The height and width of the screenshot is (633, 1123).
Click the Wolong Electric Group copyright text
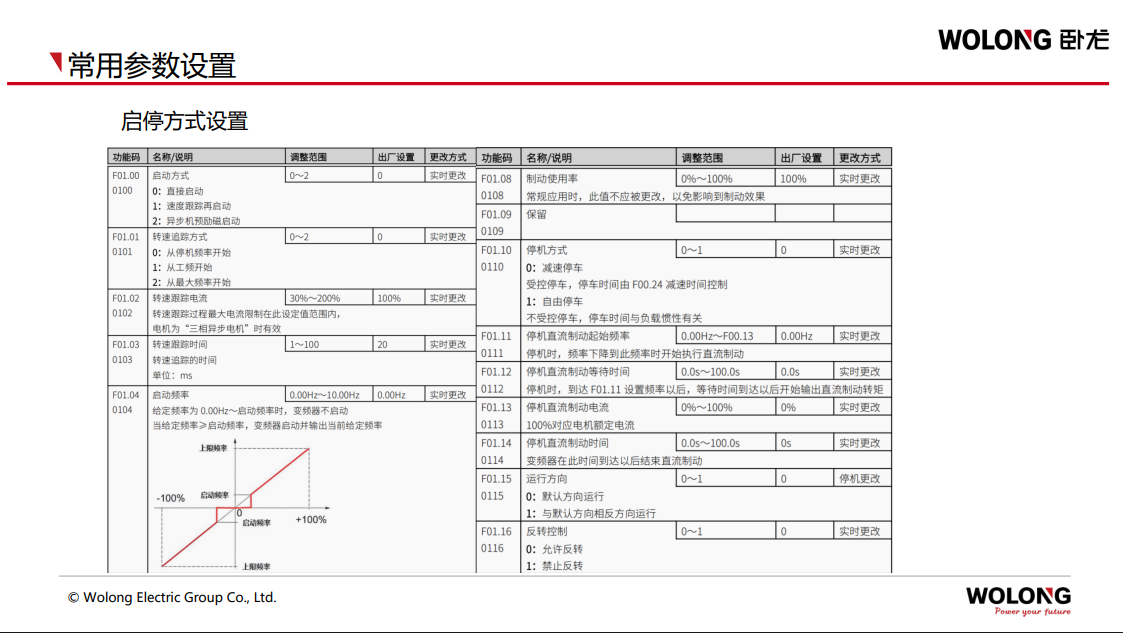(x=172, y=598)
